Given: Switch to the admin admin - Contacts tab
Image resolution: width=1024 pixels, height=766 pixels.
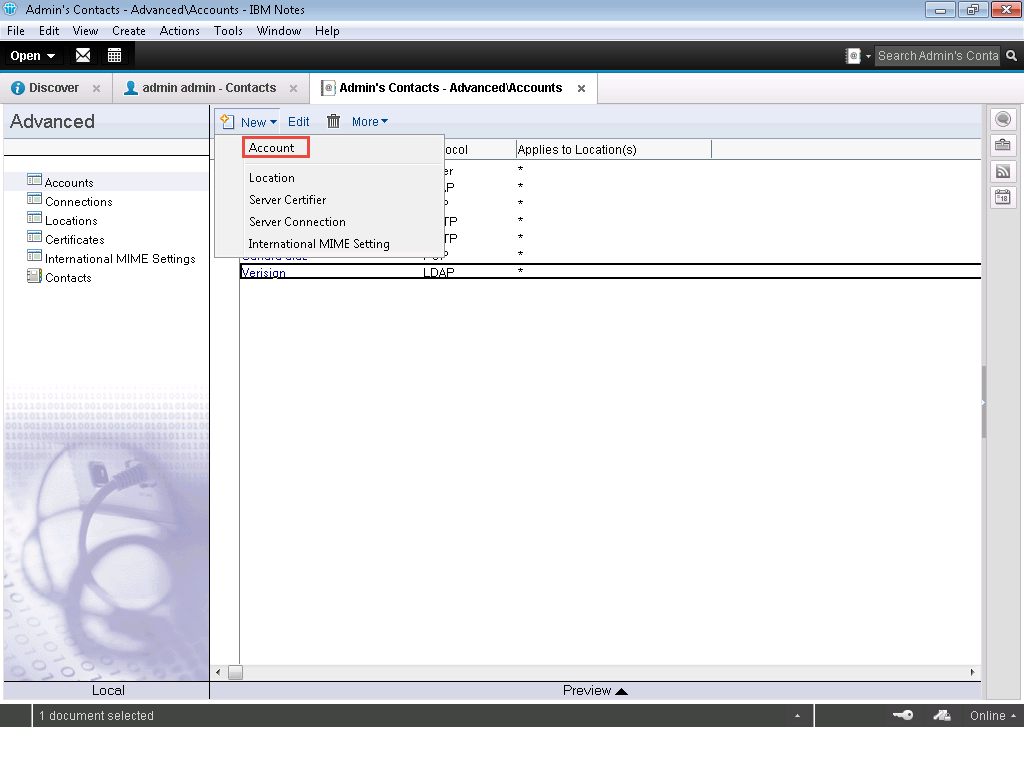Looking at the screenshot, I should (x=208, y=88).
